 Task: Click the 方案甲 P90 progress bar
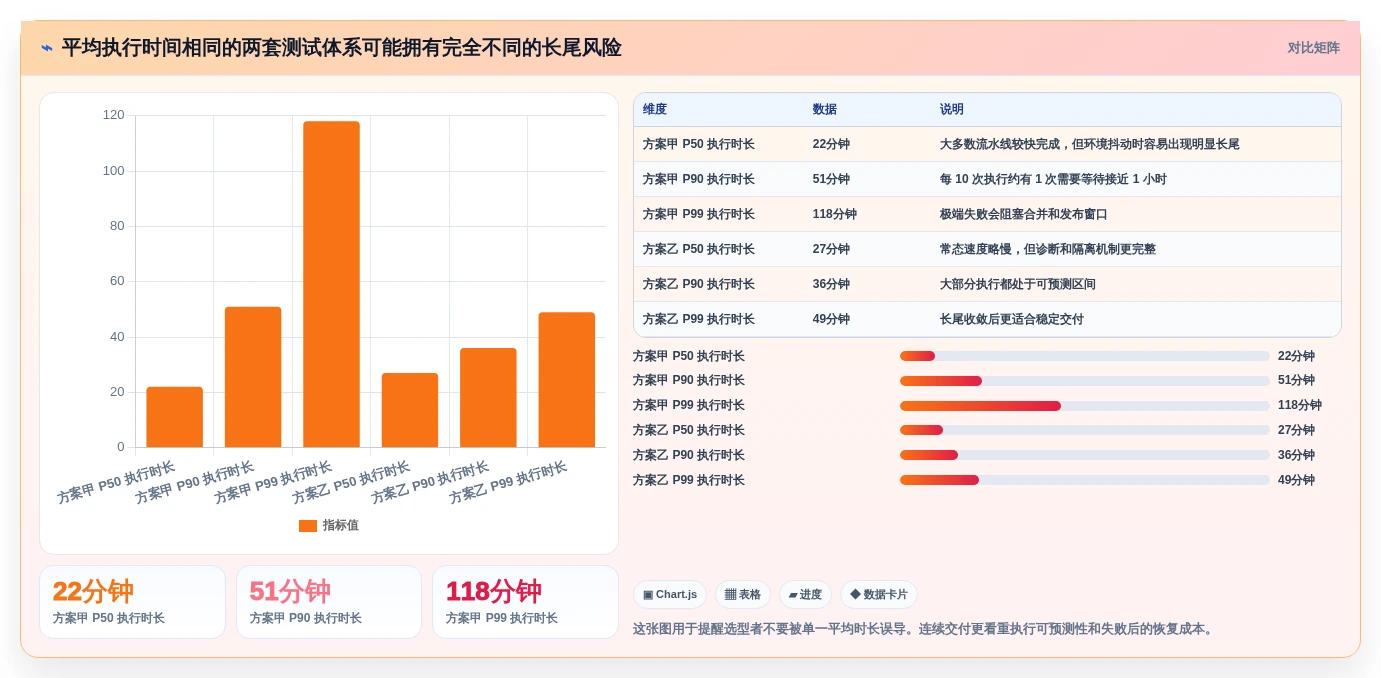point(1085,381)
